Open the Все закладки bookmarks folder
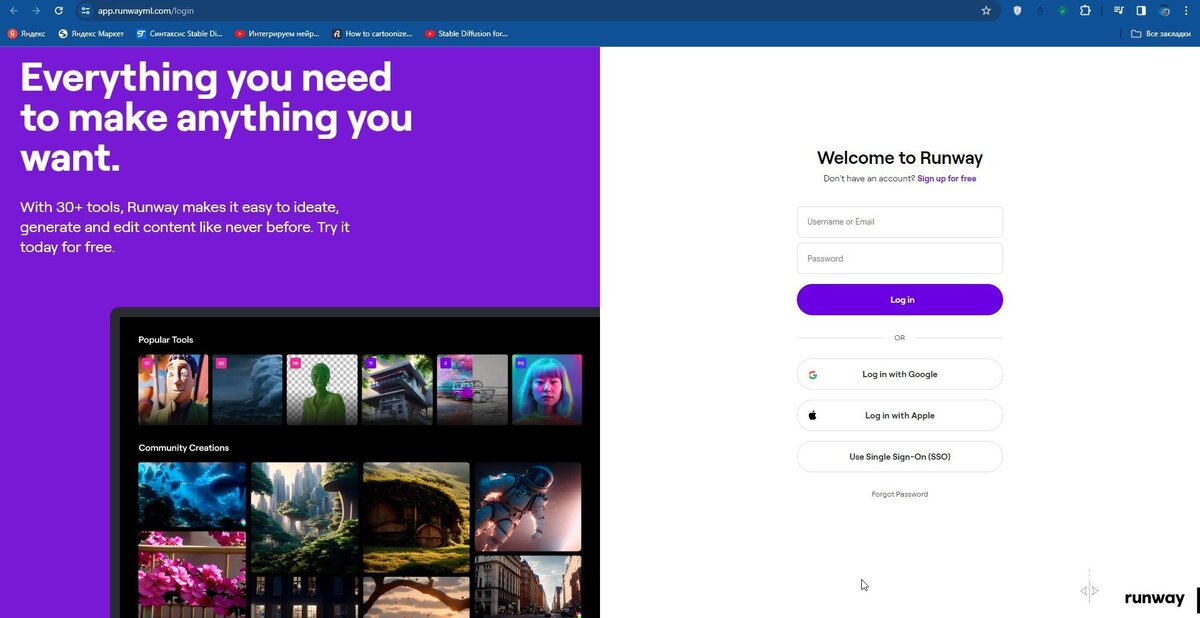Screen dimensions: 1200x618 pyautogui.click(x=1161, y=33)
